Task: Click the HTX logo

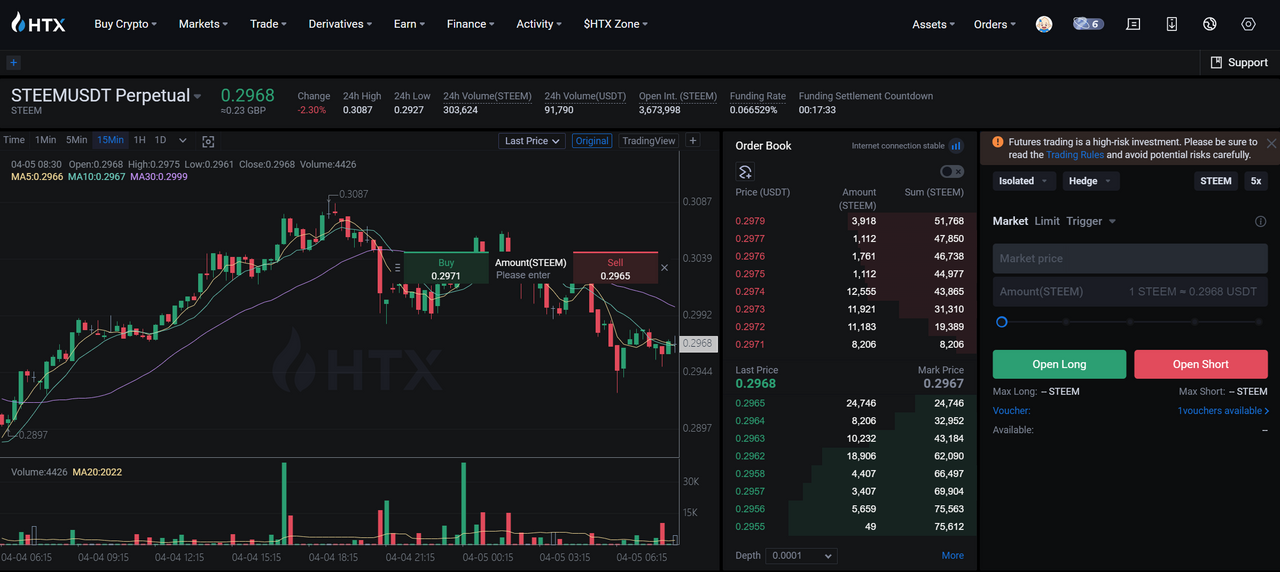Action: click(x=38, y=23)
